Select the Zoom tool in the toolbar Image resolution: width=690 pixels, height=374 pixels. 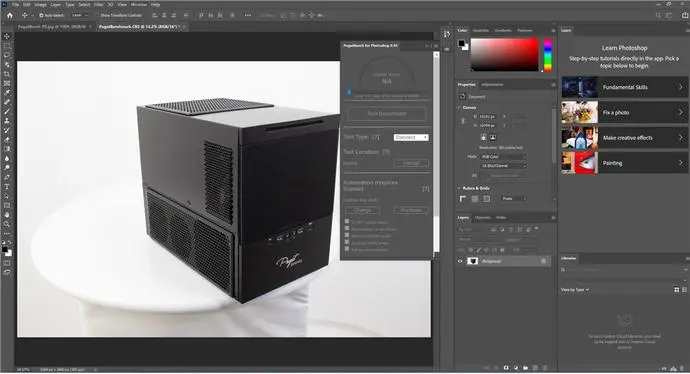click(7, 224)
